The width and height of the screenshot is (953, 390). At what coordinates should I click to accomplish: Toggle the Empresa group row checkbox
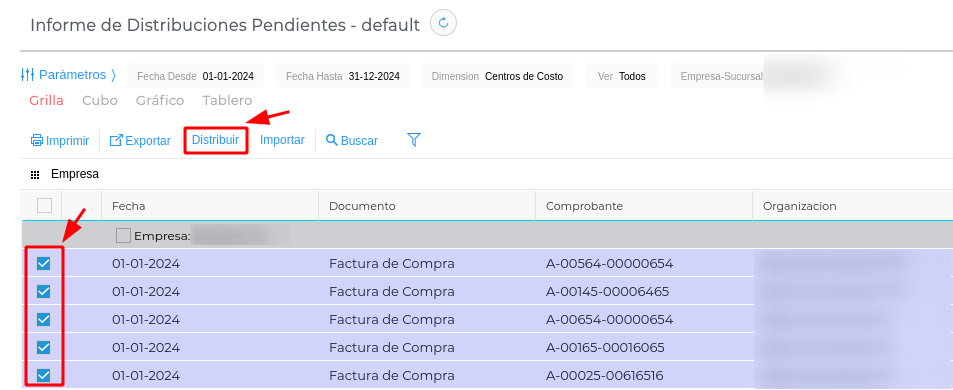123,235
